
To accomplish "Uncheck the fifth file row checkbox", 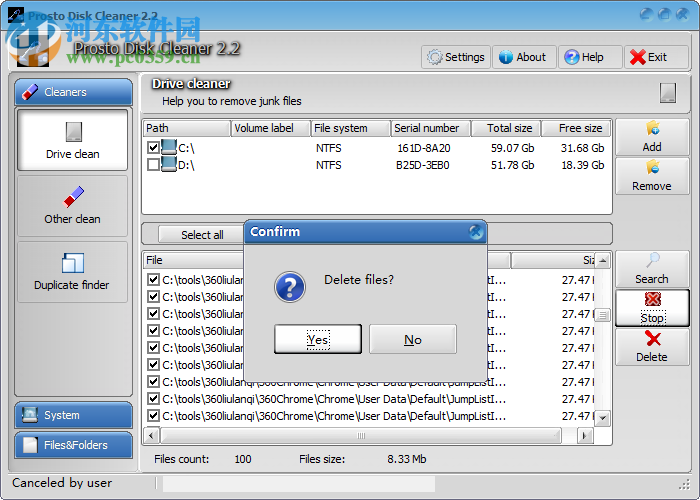I will tap(153, 347).
